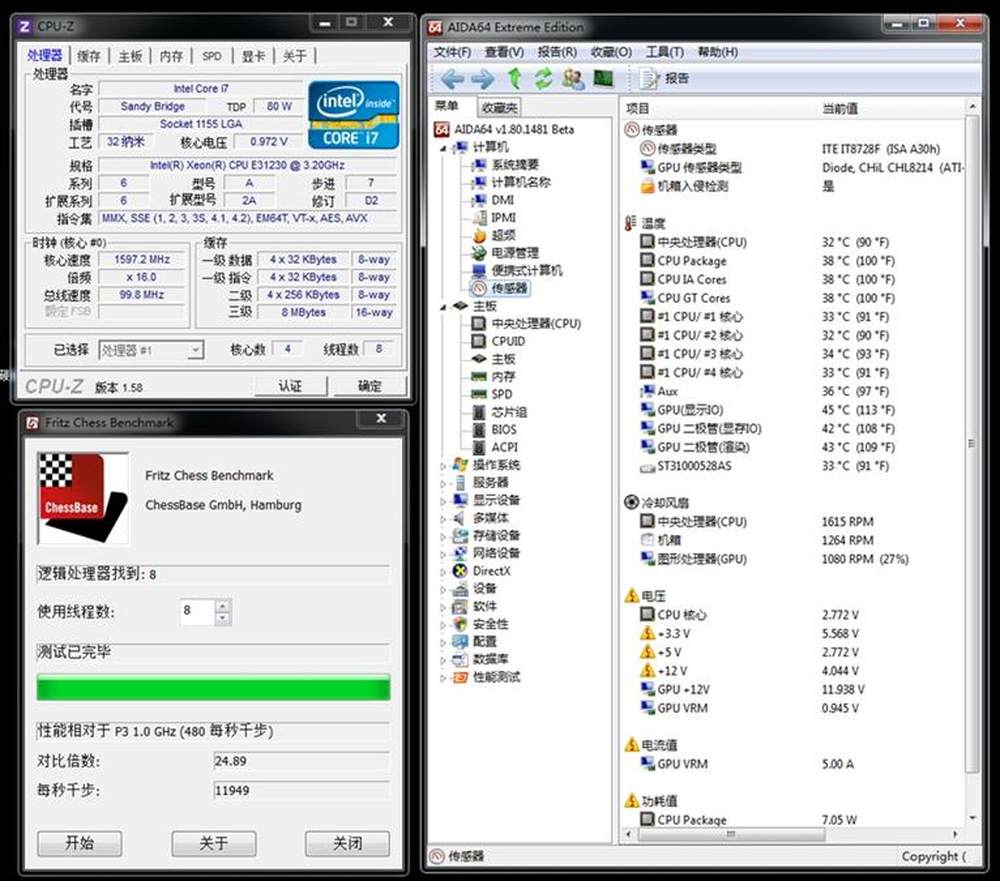
Task: Expand the 操作系统 tree node
Action: coord(445,465)
